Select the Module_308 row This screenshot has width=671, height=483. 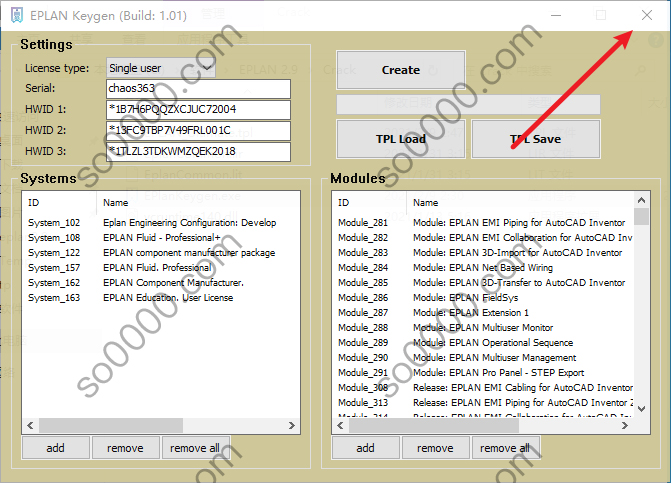tap(483, 387)
